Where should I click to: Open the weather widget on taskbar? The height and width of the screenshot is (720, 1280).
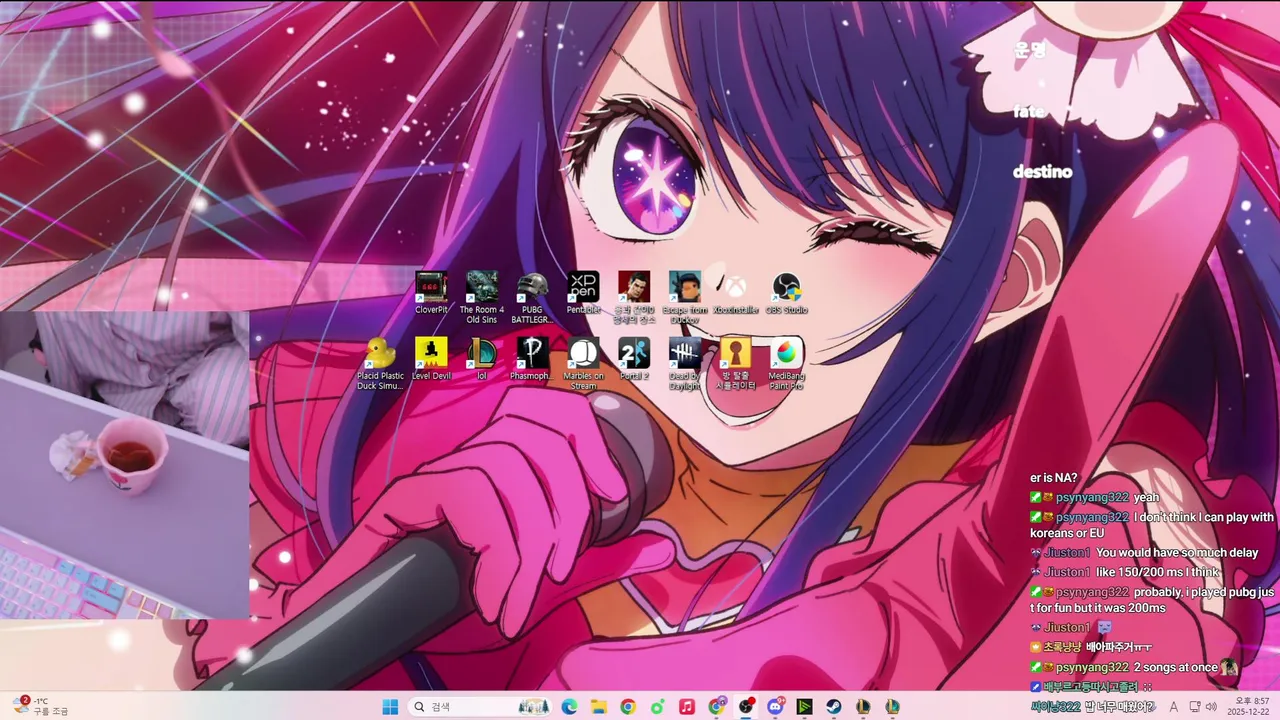(40, 706)
